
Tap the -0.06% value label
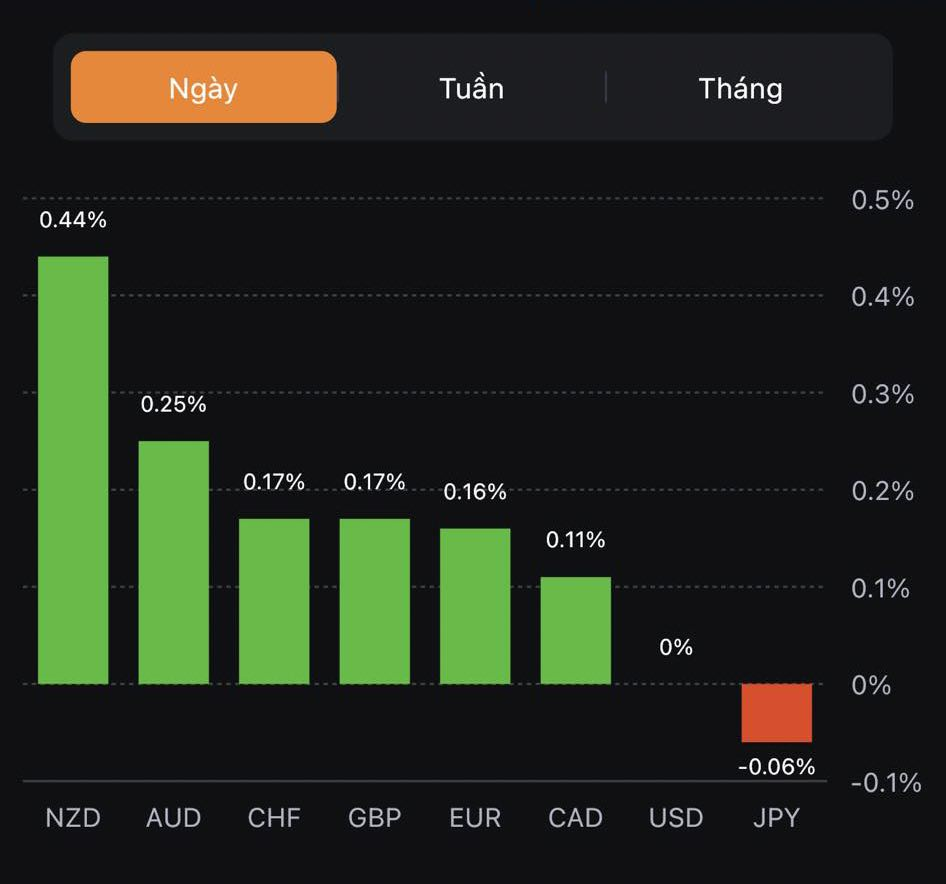777,767
